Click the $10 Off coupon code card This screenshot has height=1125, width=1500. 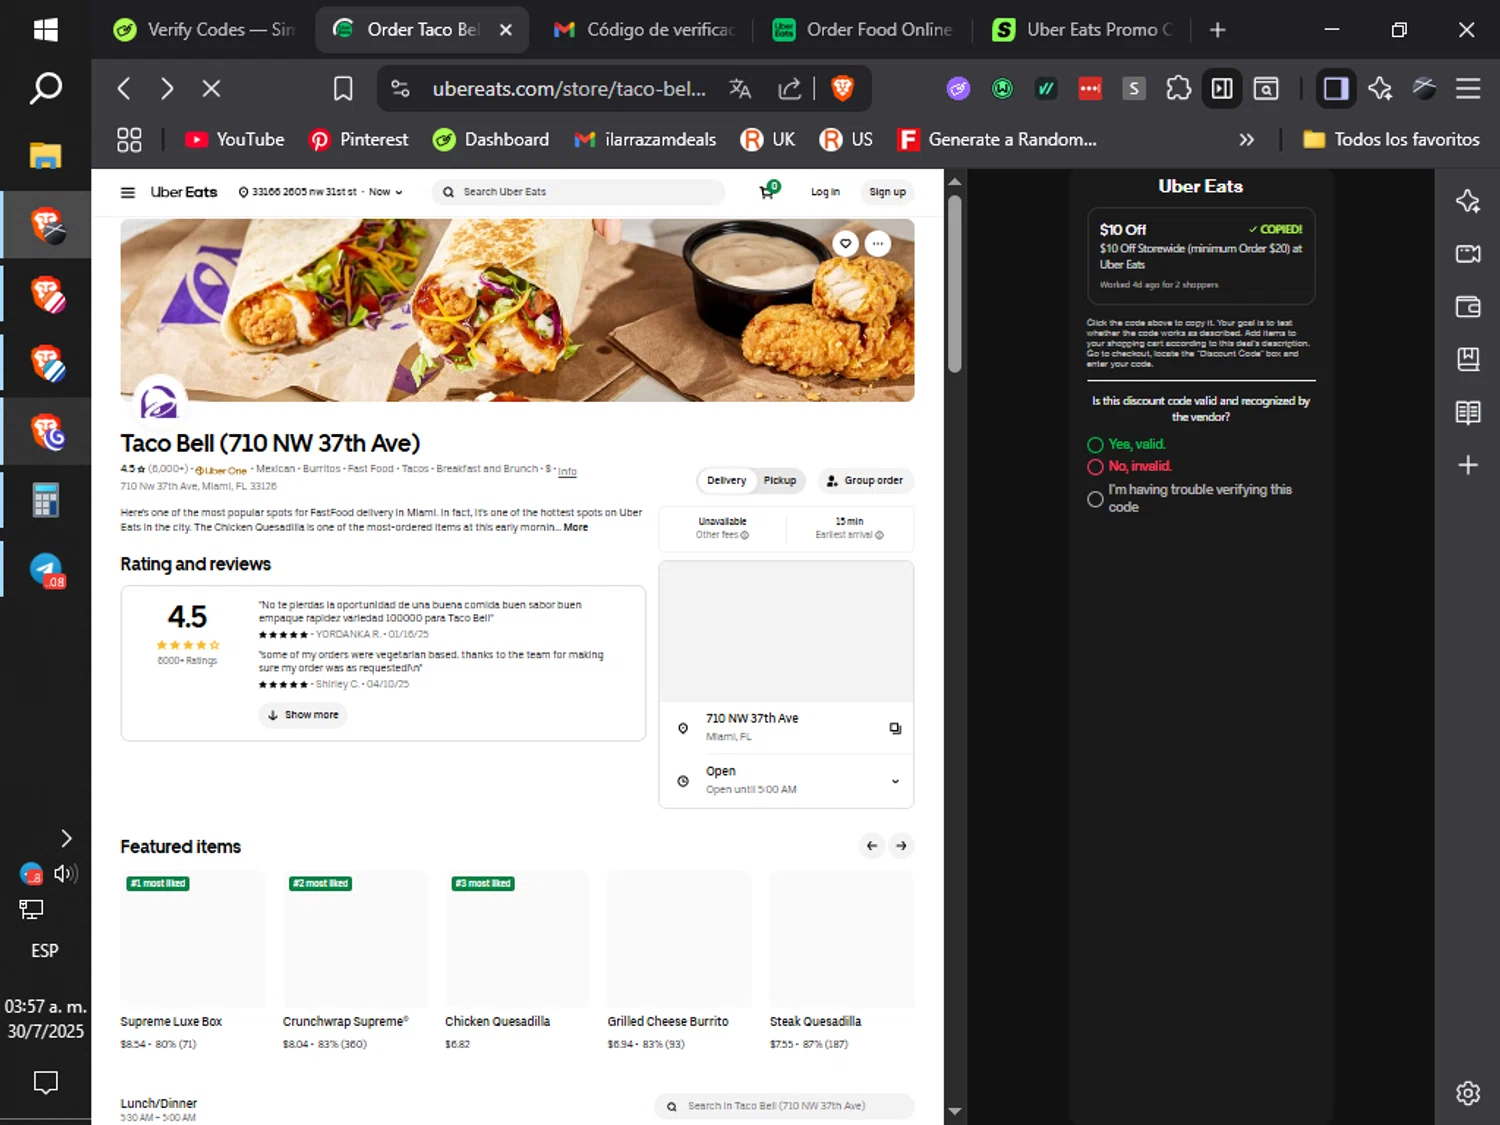point(1201,256)
